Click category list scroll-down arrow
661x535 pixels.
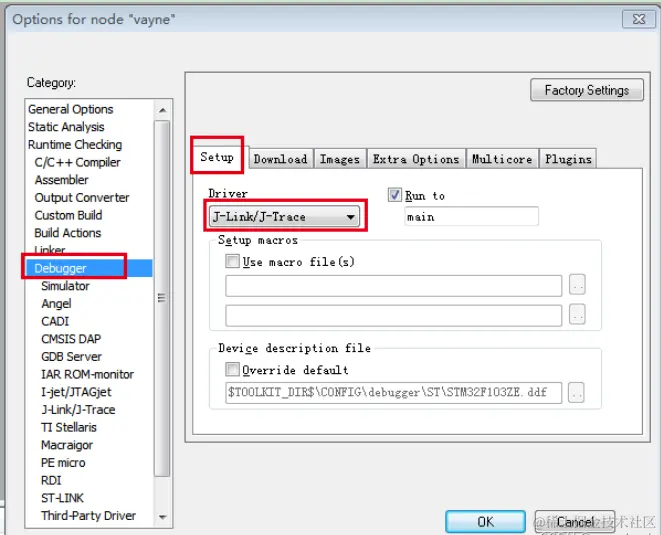(x=162, y=517)
